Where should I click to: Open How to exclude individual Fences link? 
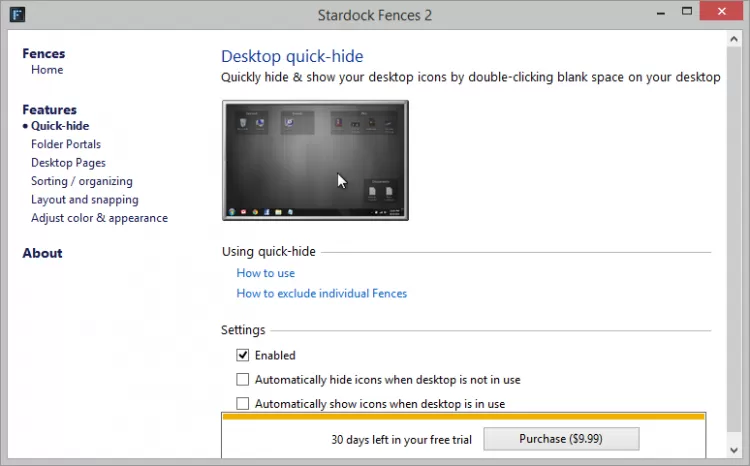click(322, 294)
